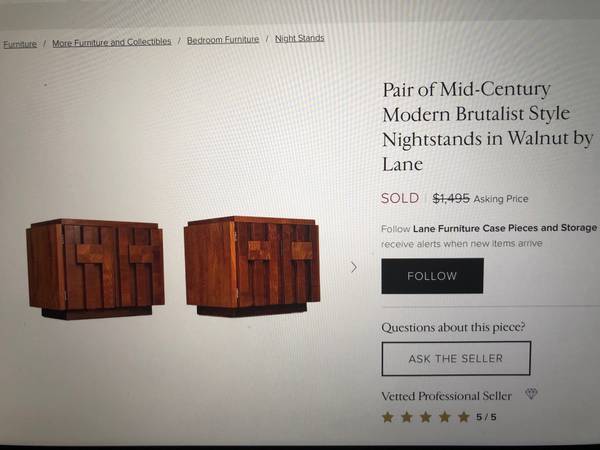Click the product title heading
Viewport: 600px width, 450px height.
click(x=487, y=126)
